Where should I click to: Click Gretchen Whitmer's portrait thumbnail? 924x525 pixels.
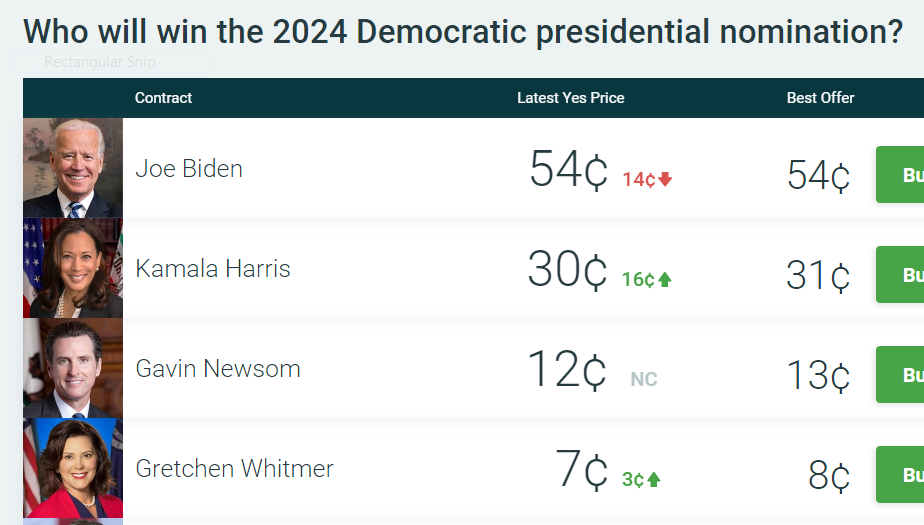tap(73, 468)
